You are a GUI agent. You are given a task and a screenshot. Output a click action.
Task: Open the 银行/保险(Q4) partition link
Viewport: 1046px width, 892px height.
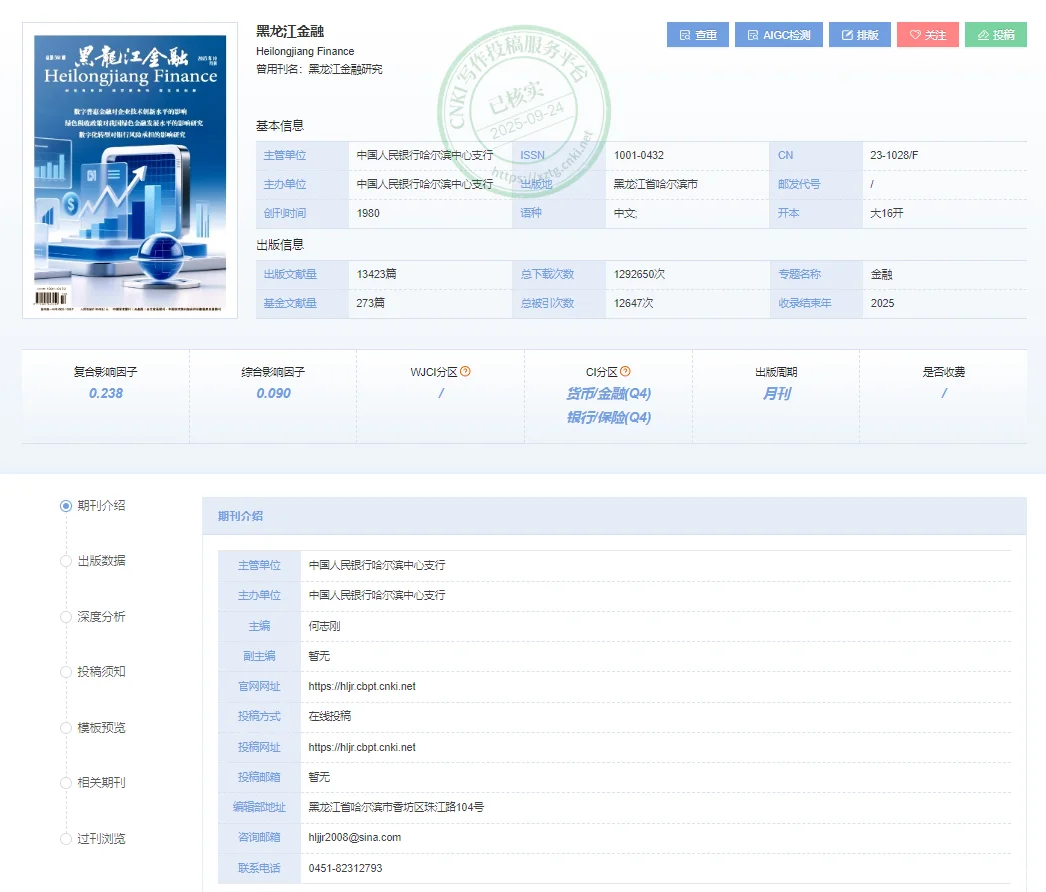pyautogui.click(x=609, y=417)
